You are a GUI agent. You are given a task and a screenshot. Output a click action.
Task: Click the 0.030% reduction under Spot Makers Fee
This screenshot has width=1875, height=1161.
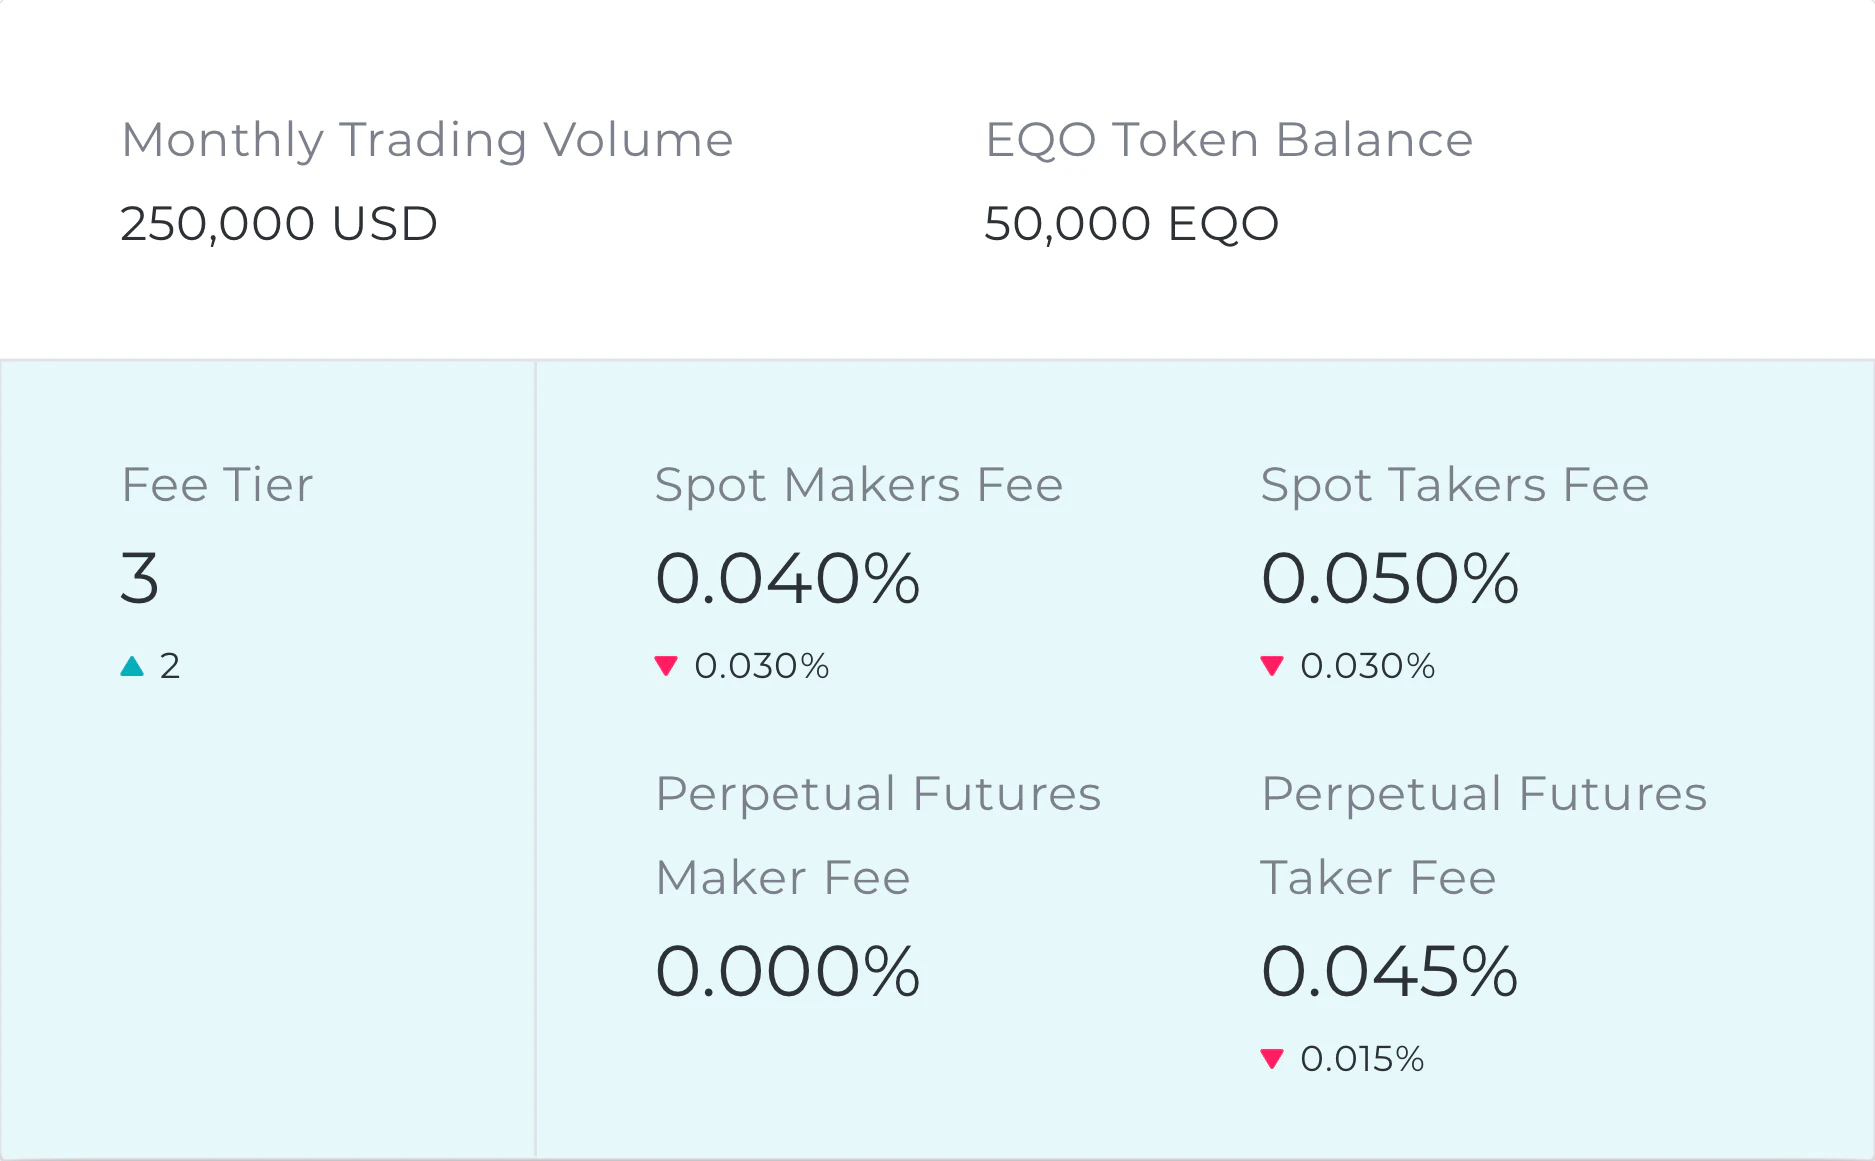(761, 666)
